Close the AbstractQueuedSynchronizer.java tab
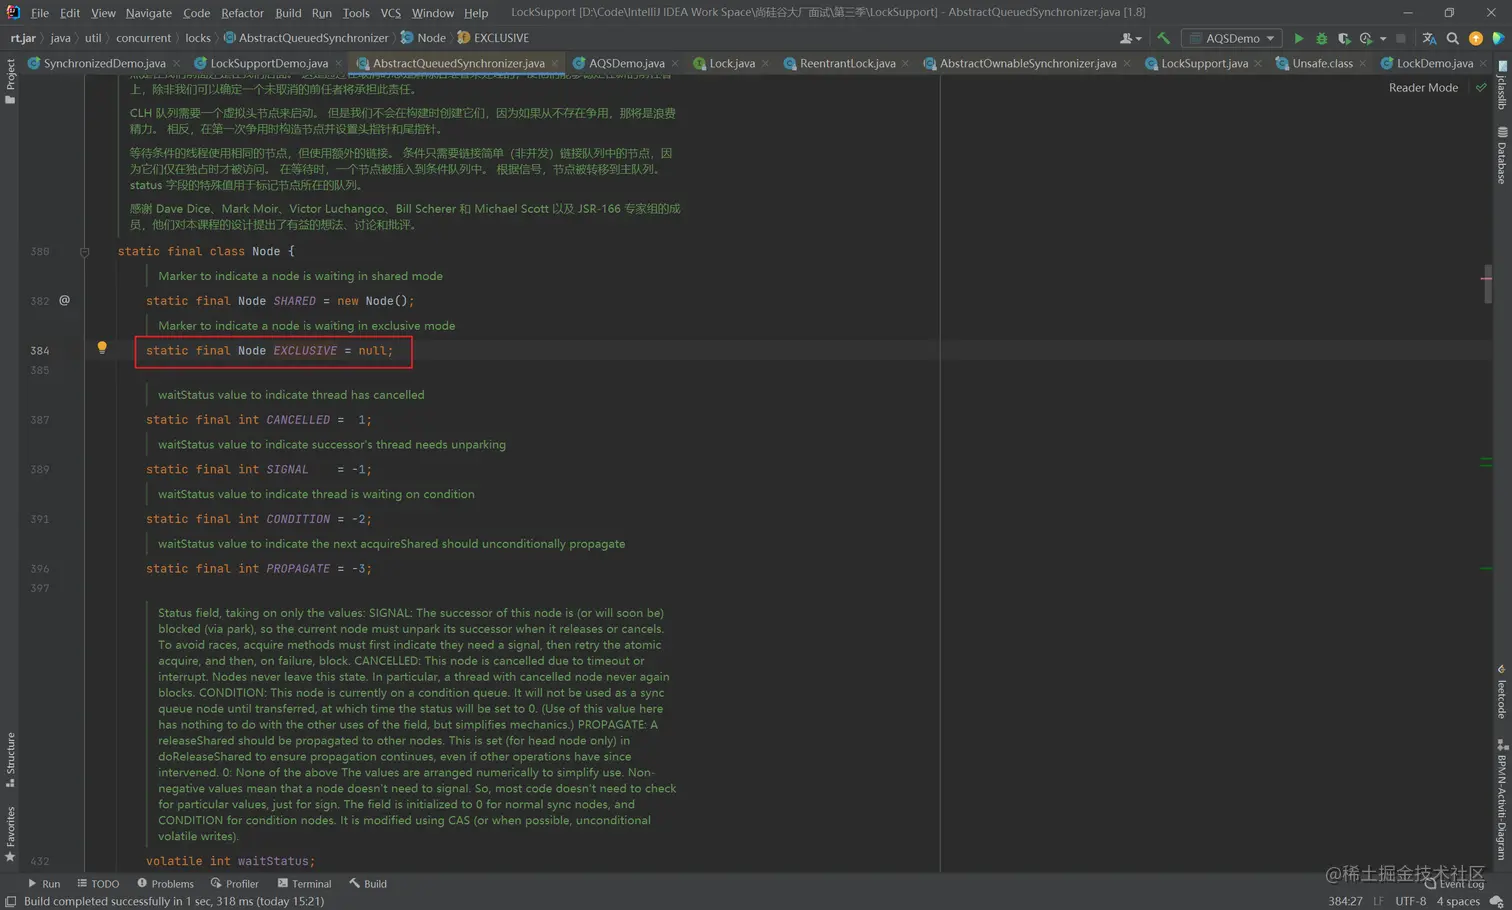This screenshot has height=910, width=1512. 555,64
